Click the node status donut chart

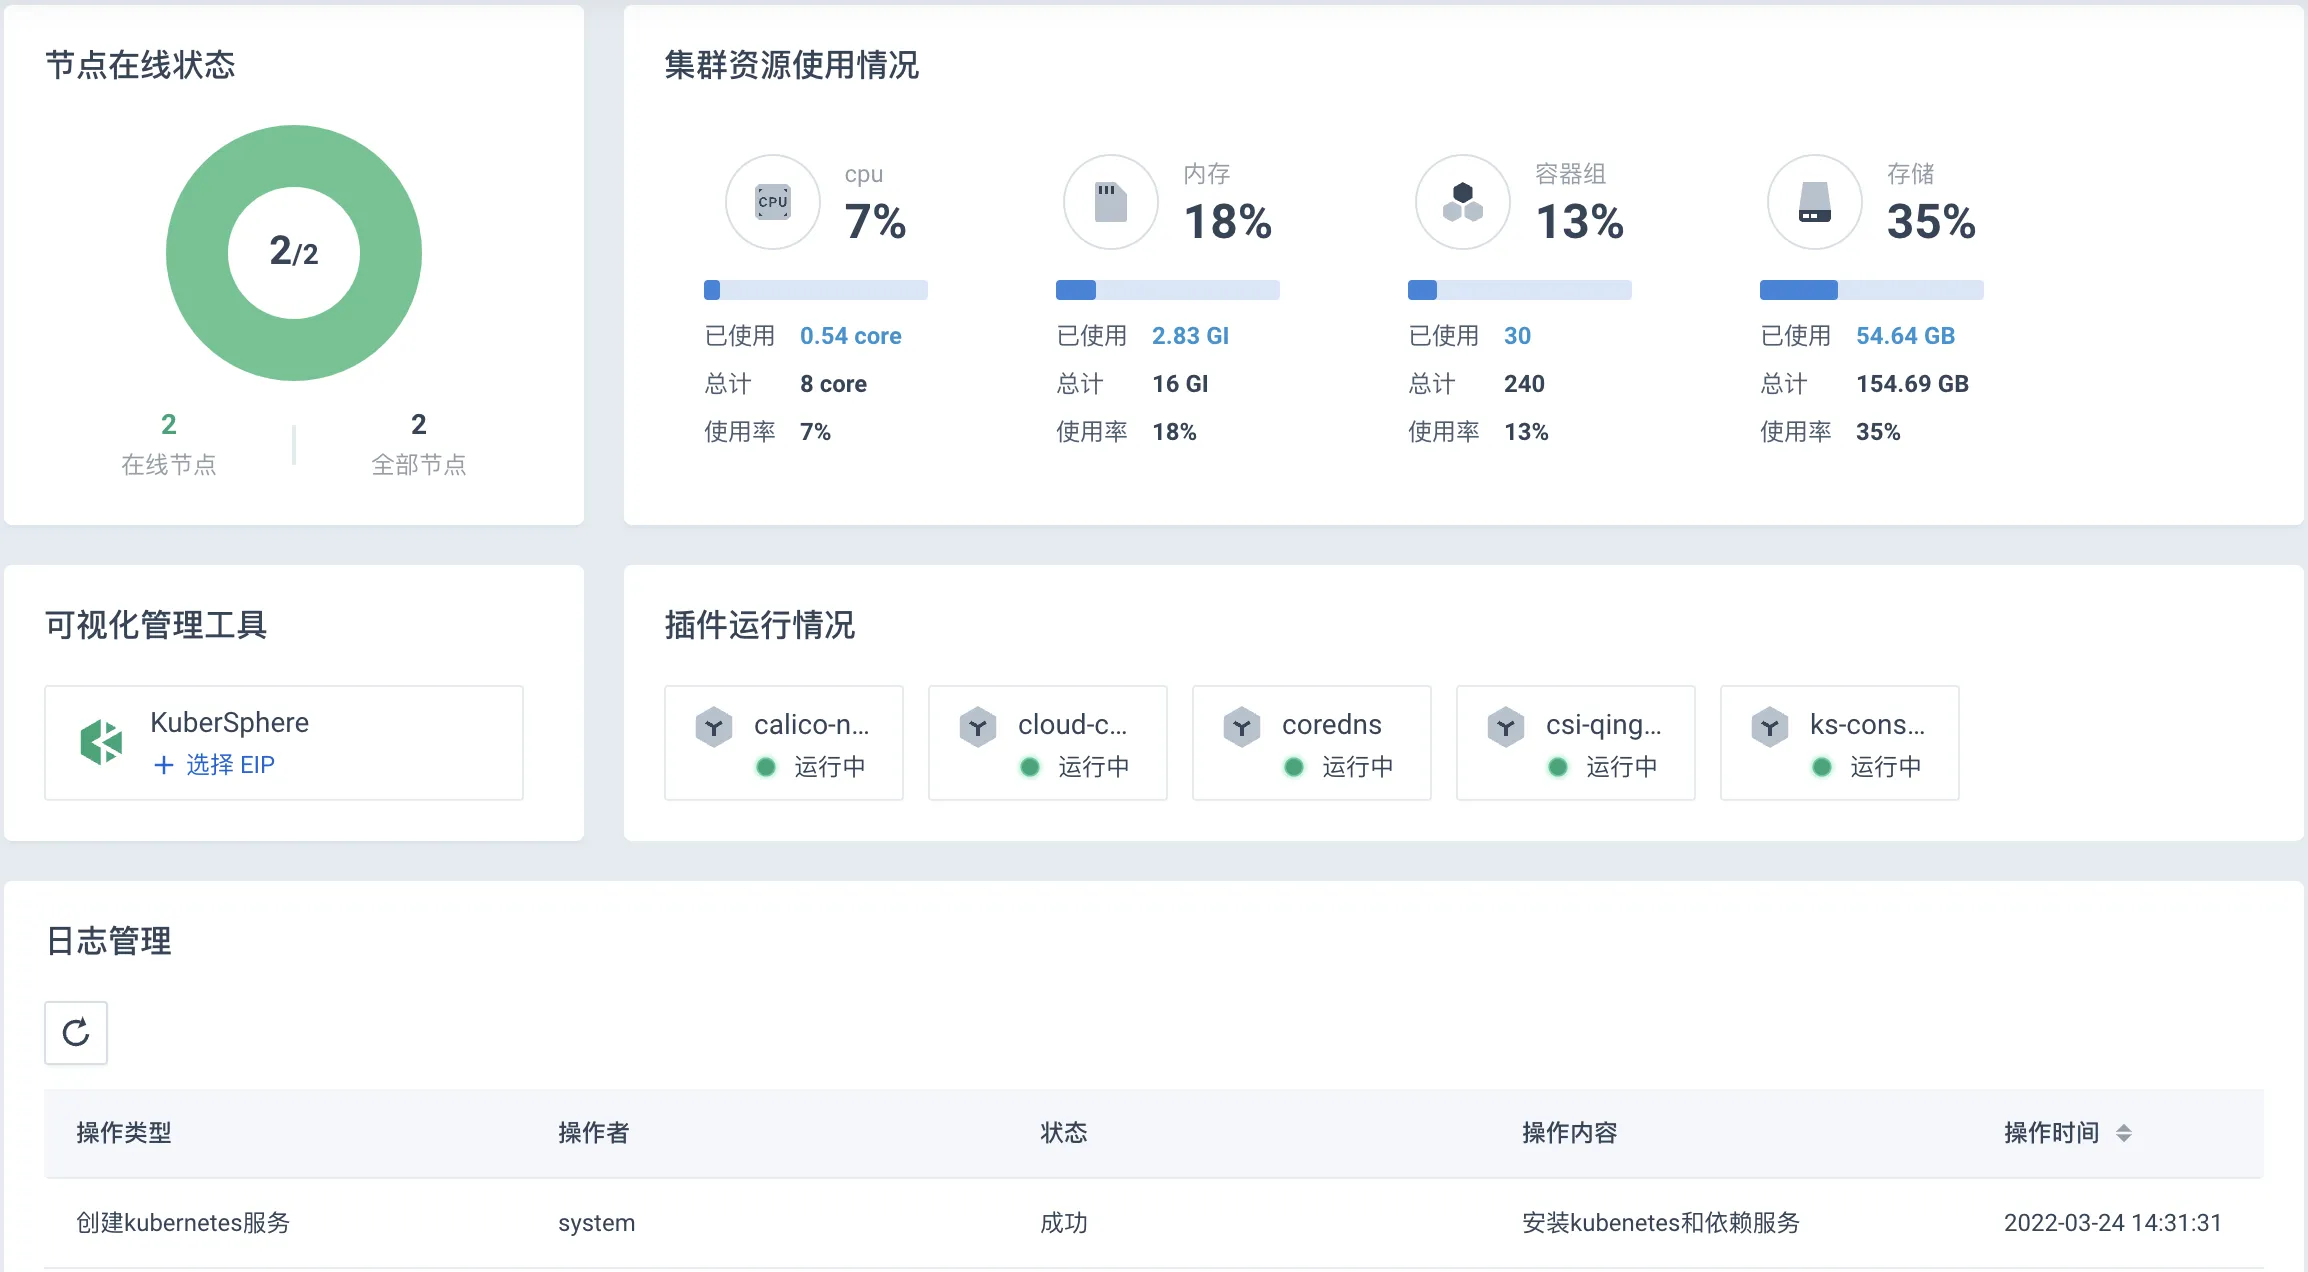(x=293, y=253)
